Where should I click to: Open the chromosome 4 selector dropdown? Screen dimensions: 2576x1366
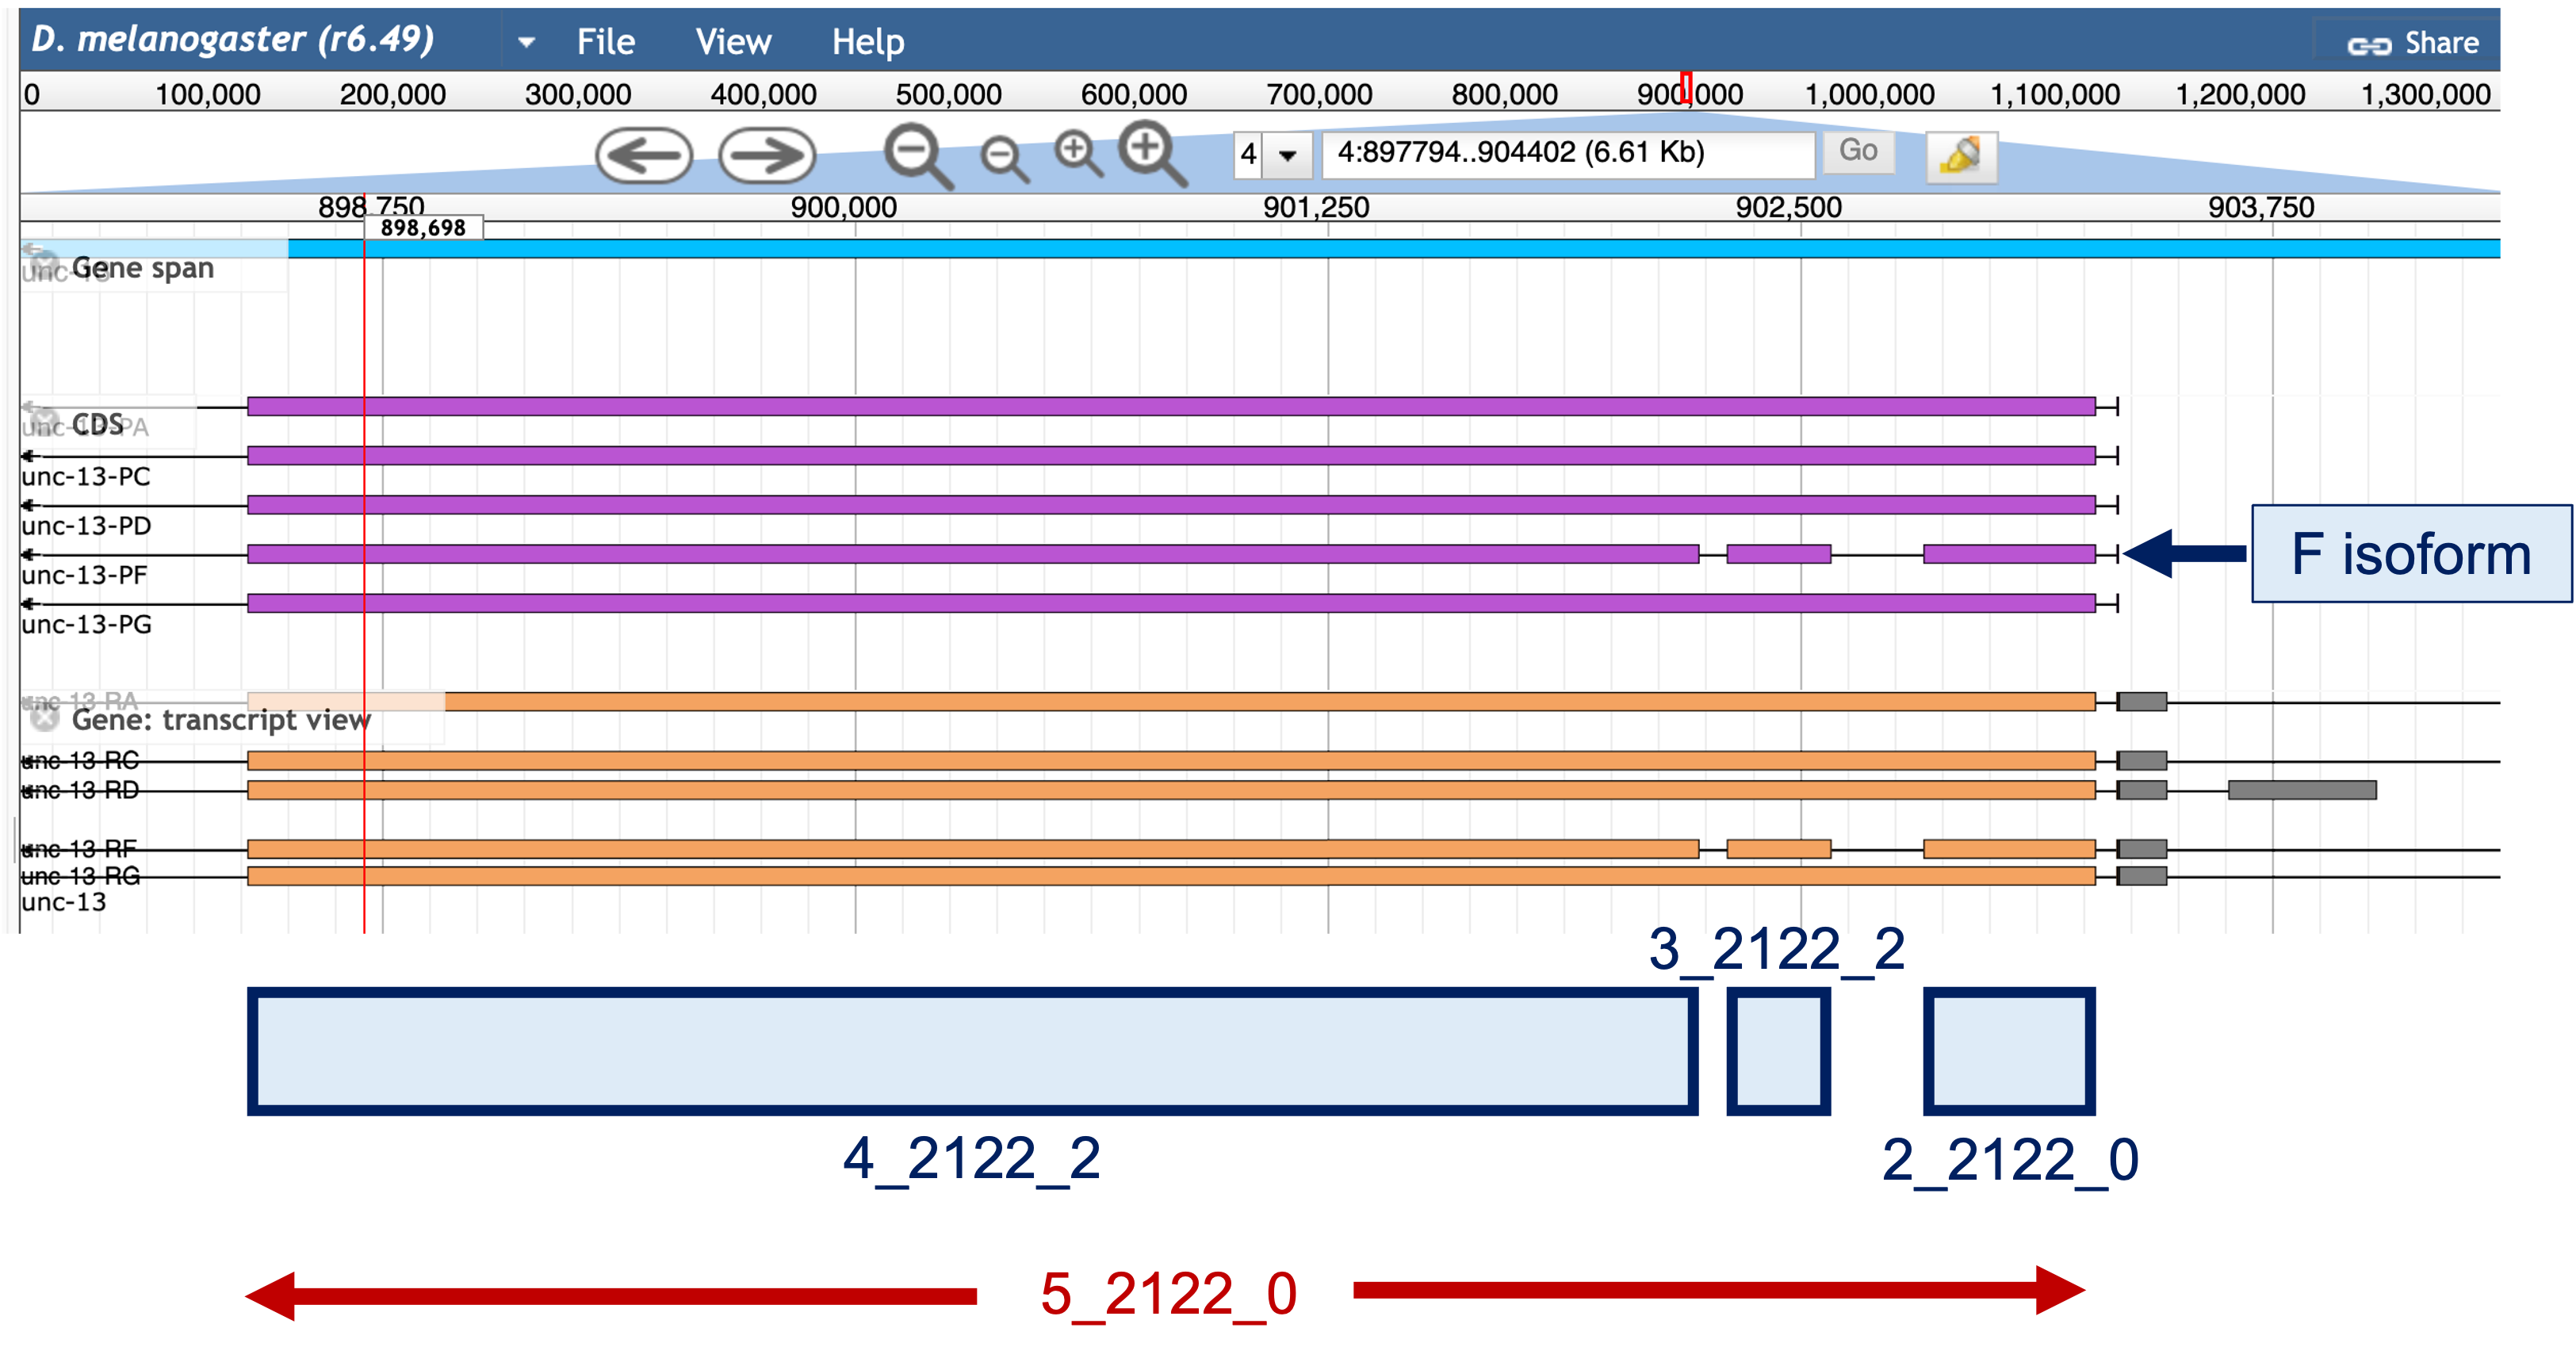pos(1287,155)
